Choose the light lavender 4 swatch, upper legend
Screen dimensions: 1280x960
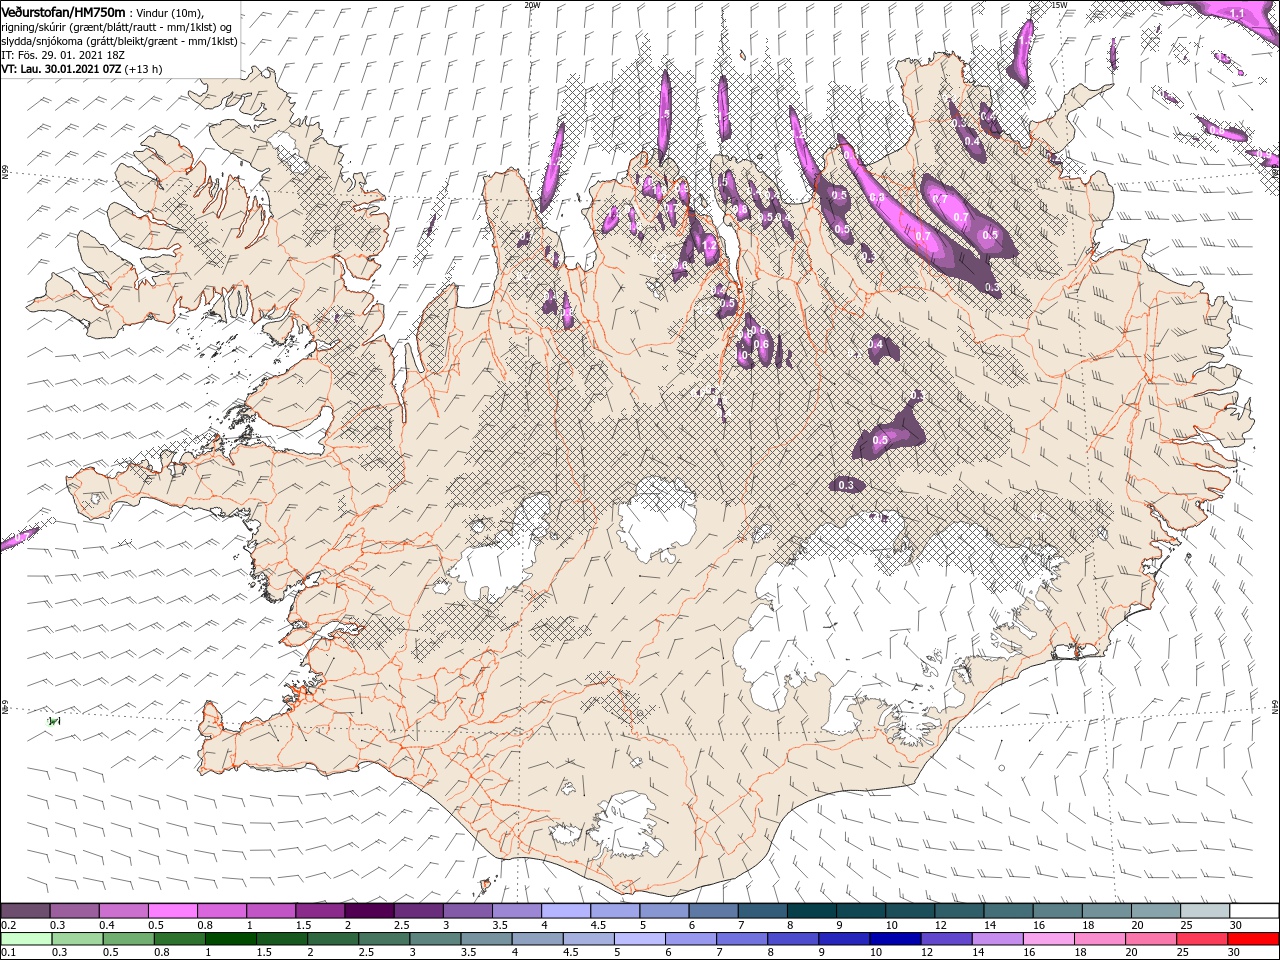(x=566, y=911)
